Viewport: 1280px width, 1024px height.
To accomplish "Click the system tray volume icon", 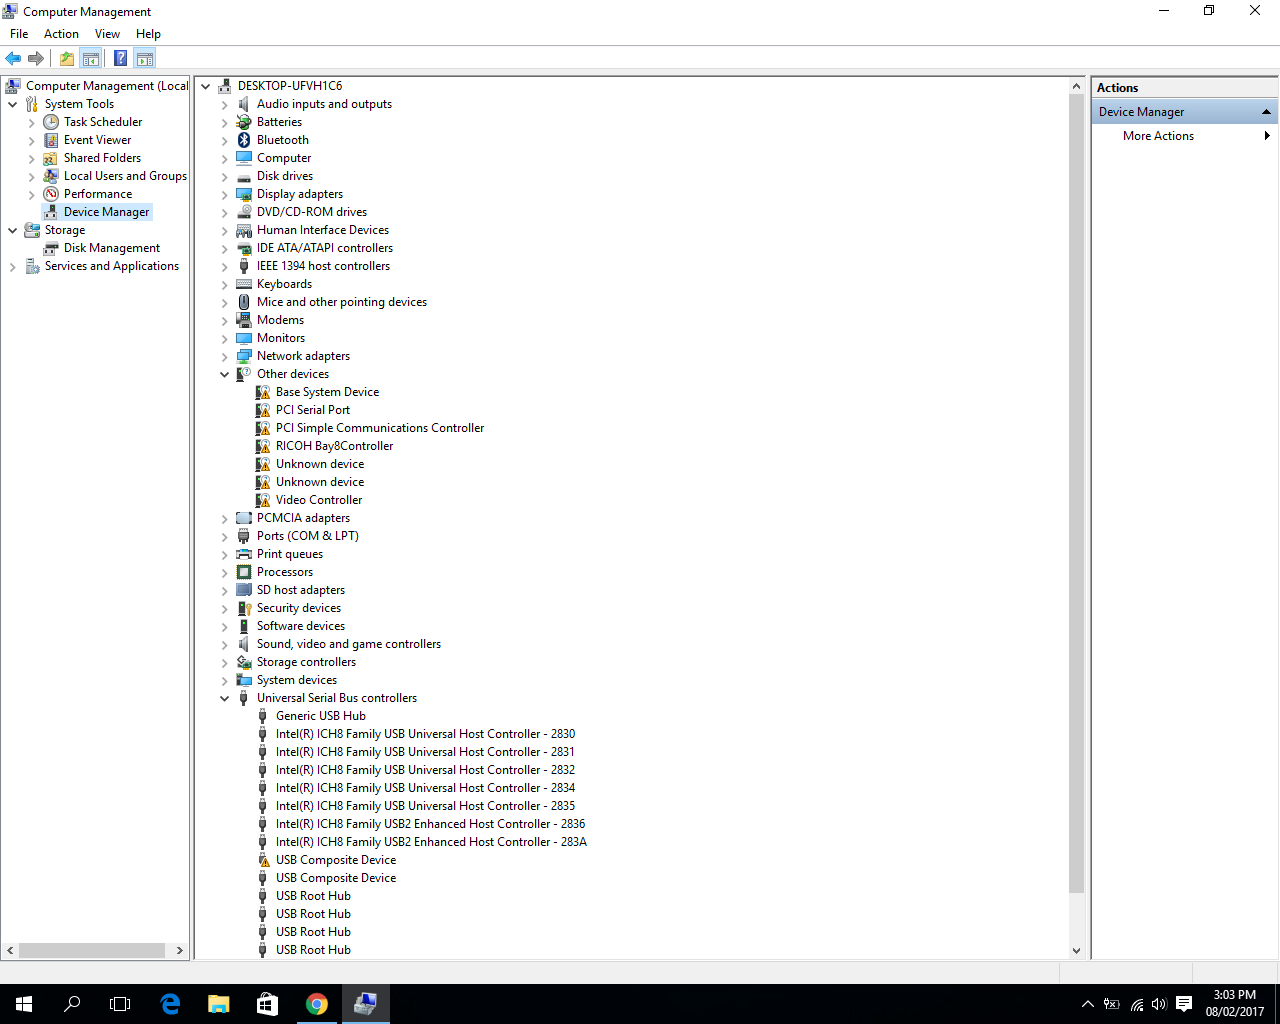I will pyautogui.click(x=1159, y=1004).
